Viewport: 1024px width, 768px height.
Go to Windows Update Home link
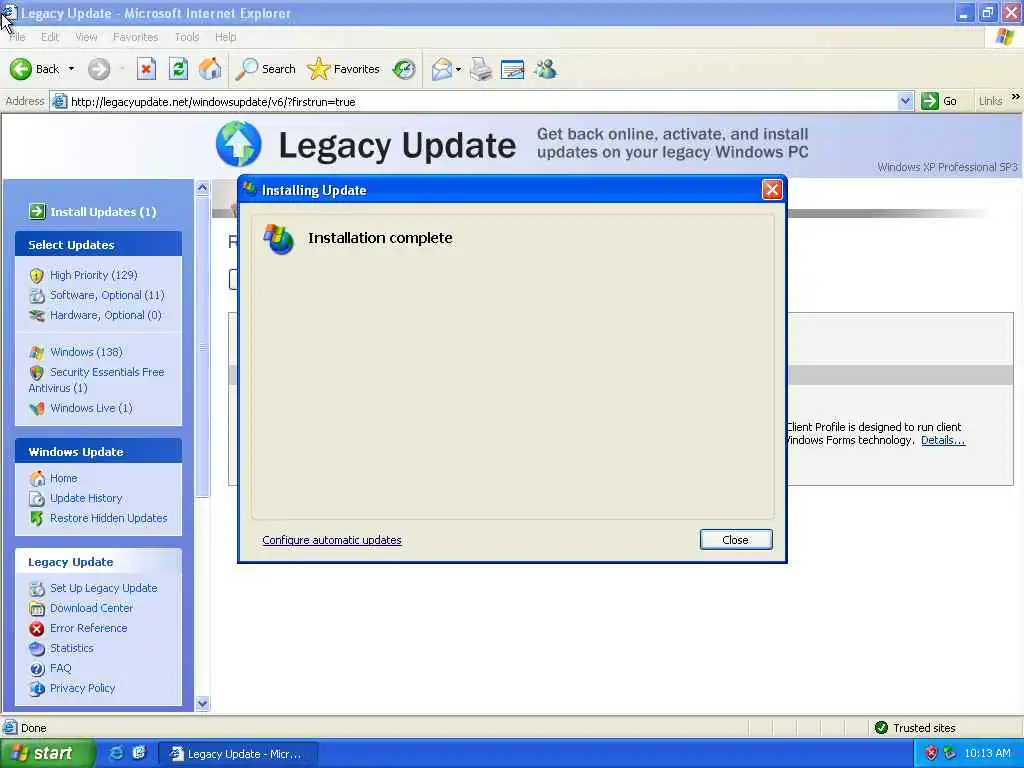(63, 478)
